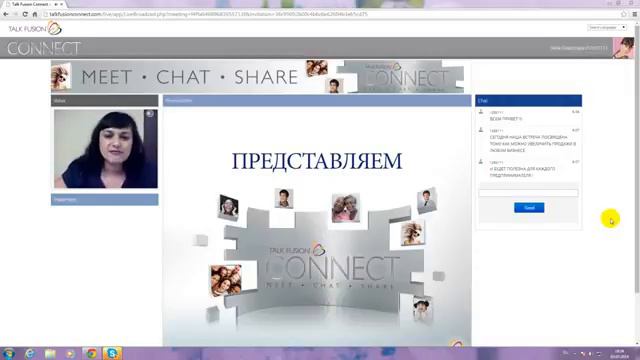Click the presenter webcam video
This screenshot has width=640, height=360.
click(x=106, y=149)
